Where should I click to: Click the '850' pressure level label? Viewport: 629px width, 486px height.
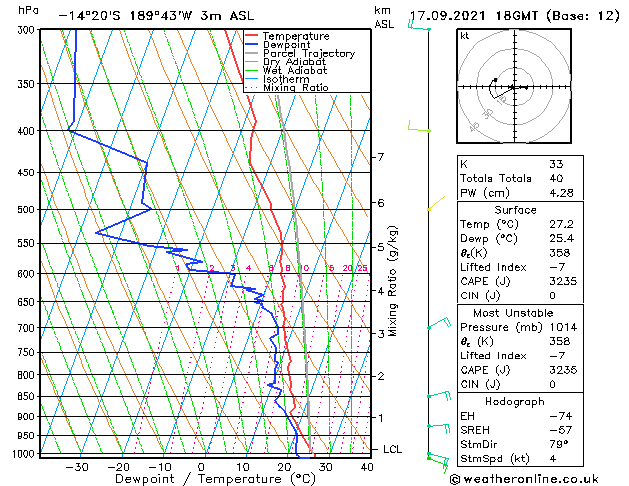28,396
